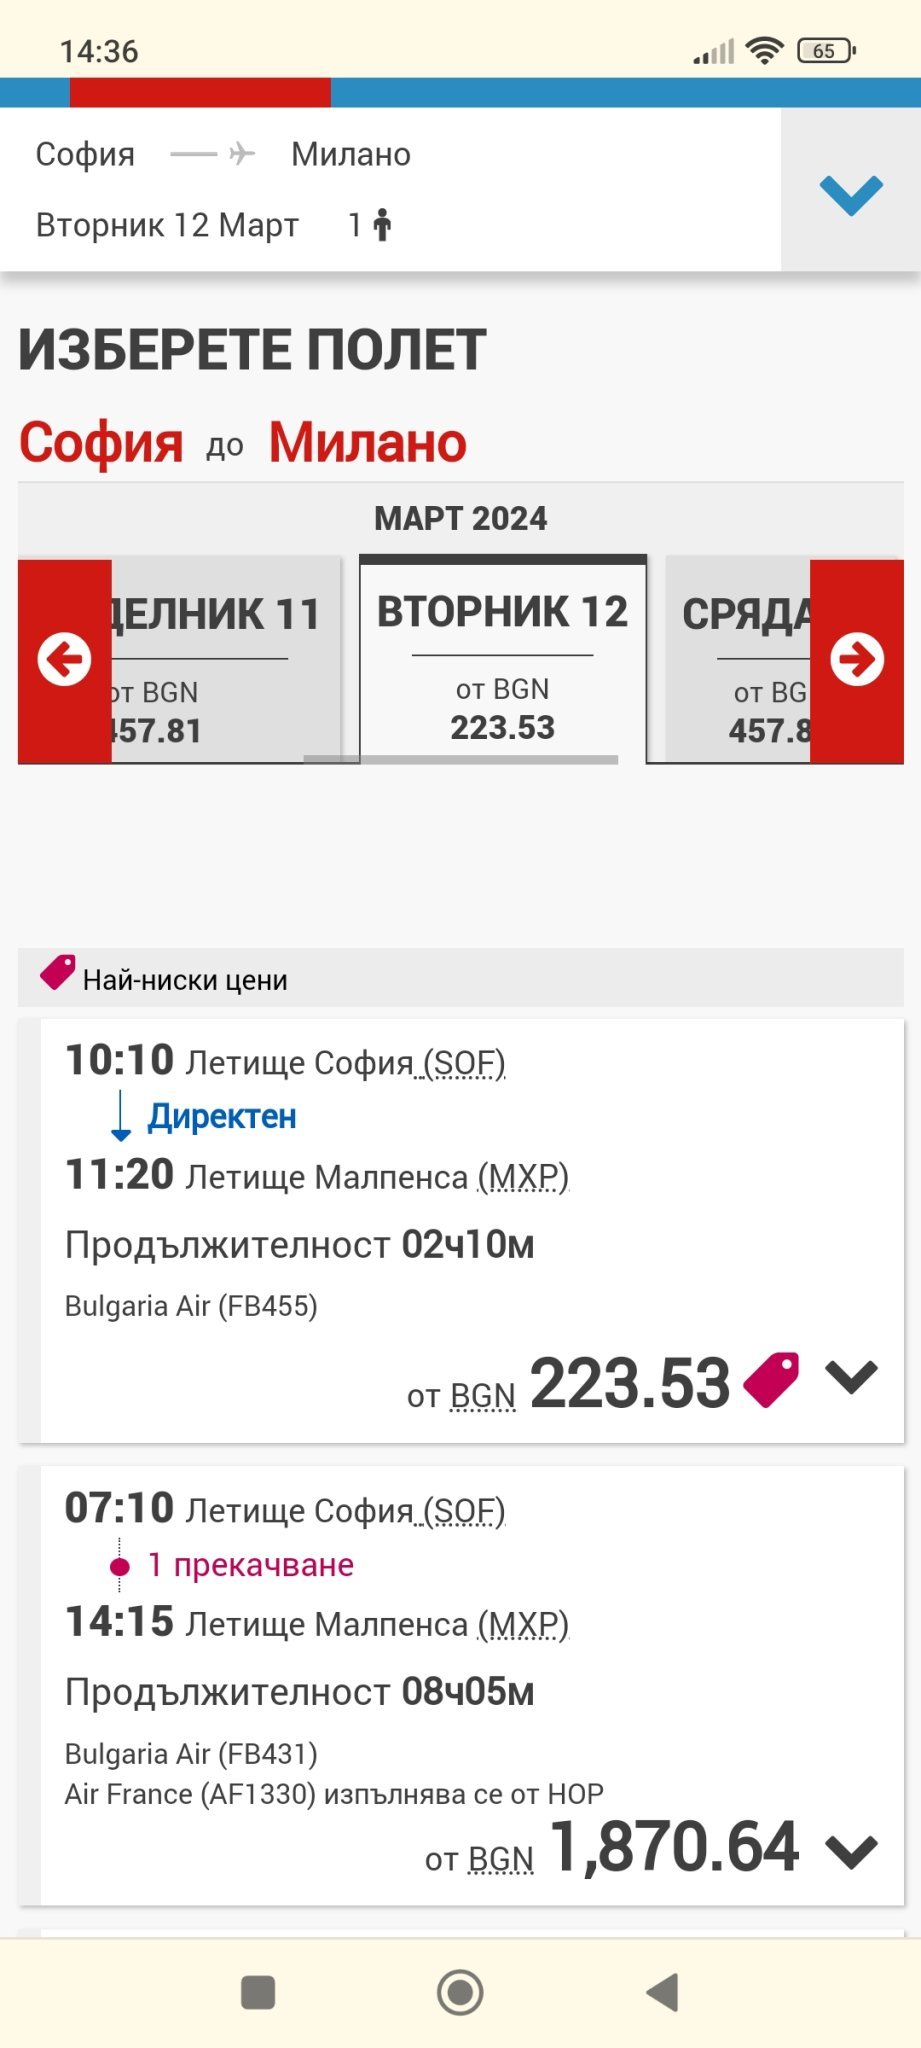
Task: Select the Monday 11 date tab
Action: 214,660
